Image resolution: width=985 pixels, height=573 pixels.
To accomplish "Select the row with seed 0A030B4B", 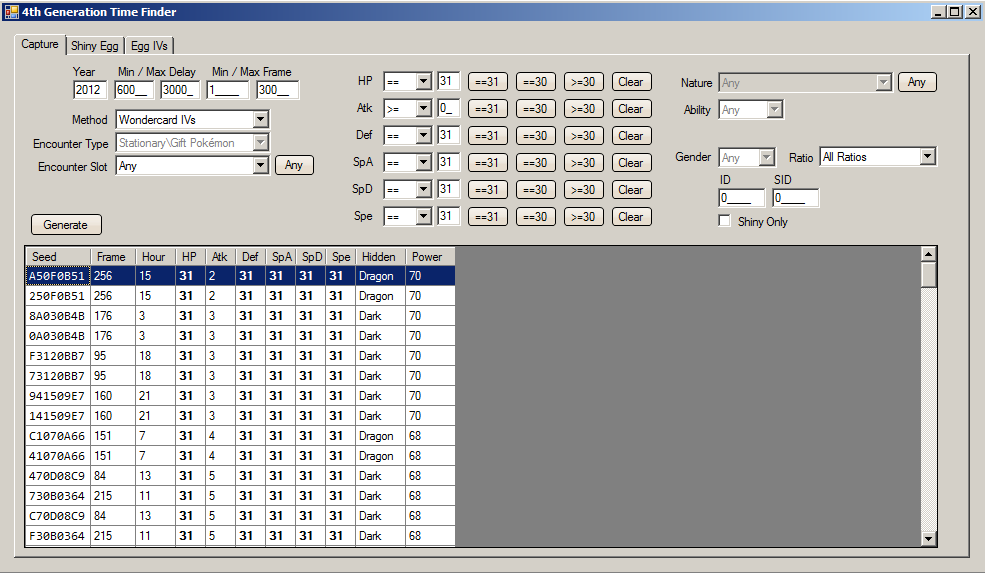I will pos(241,336).
